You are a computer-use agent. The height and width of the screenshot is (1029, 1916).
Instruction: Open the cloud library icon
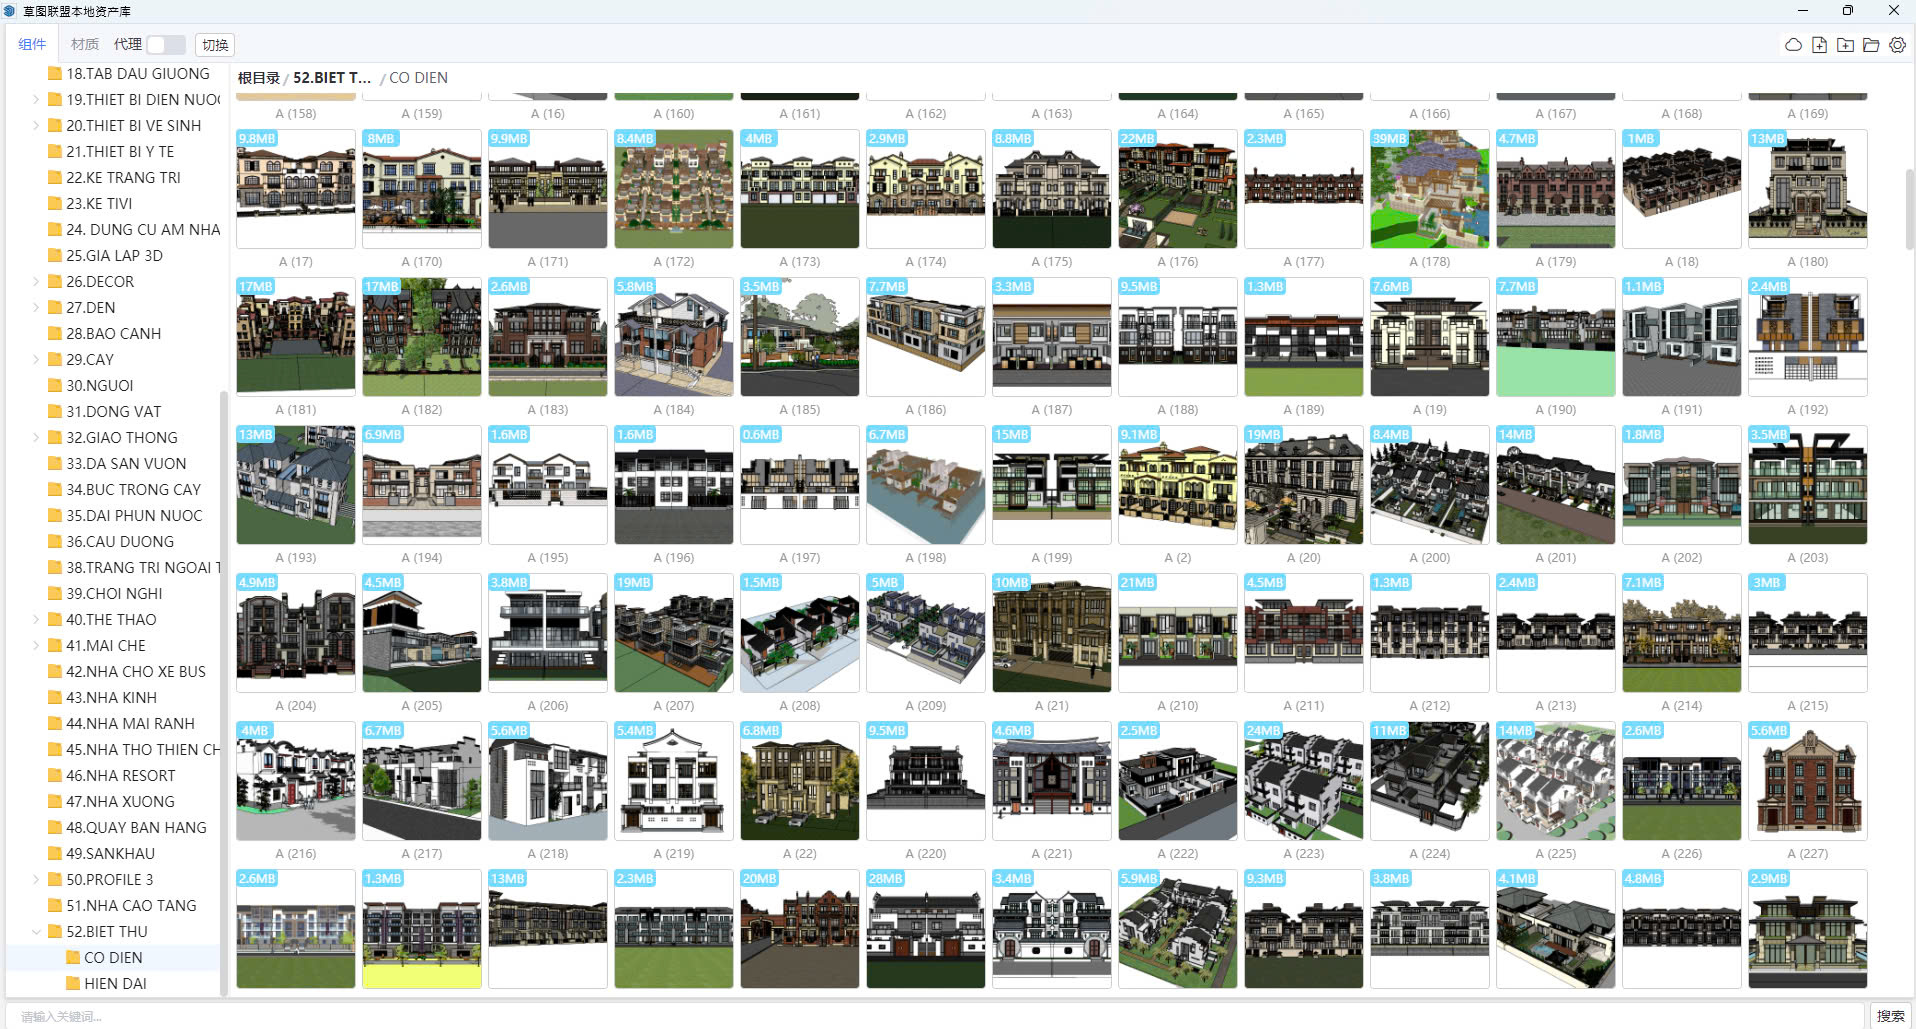pyautogui.click(x=1793, y=45)
